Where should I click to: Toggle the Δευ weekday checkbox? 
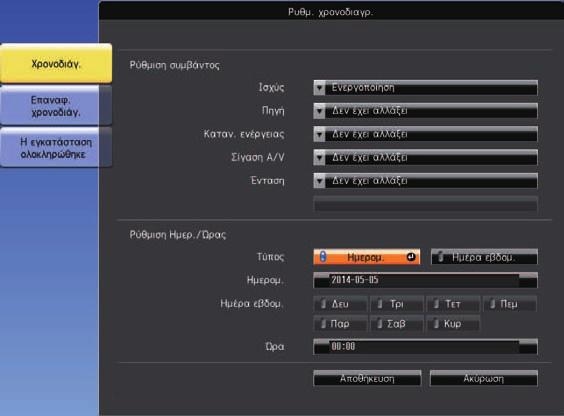click(340, 304)
